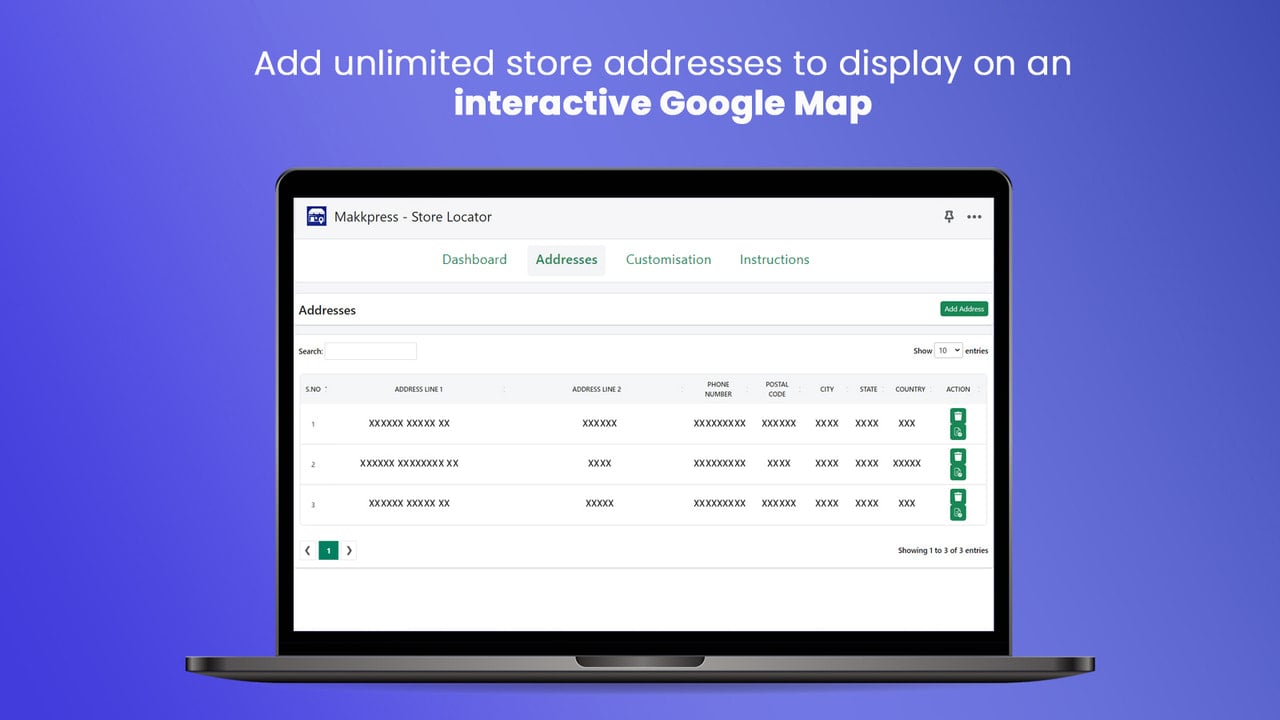Edit the second address entry
This screenshot has height=720, width=1280.
(958, 472)
